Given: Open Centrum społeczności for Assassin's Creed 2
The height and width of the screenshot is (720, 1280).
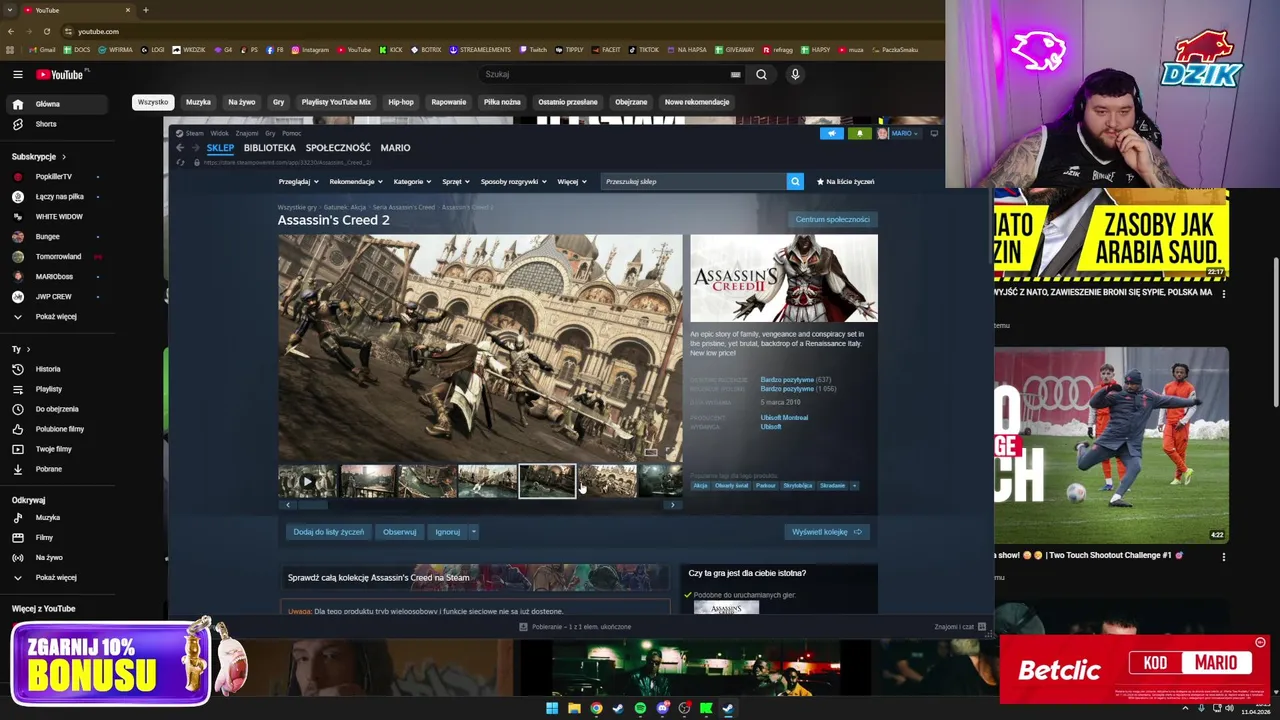Looking at the screenshot, I should (832, 219).
